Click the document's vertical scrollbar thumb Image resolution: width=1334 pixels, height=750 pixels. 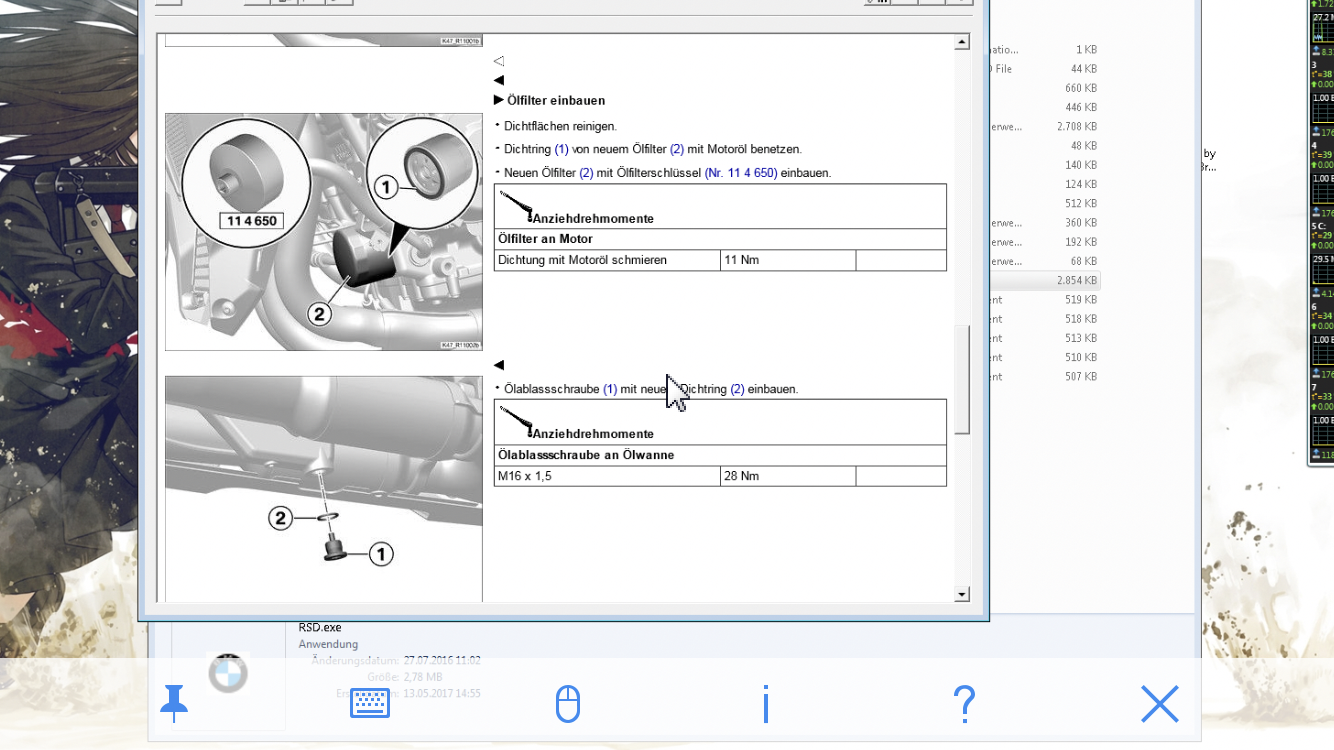tap(962, 378)
